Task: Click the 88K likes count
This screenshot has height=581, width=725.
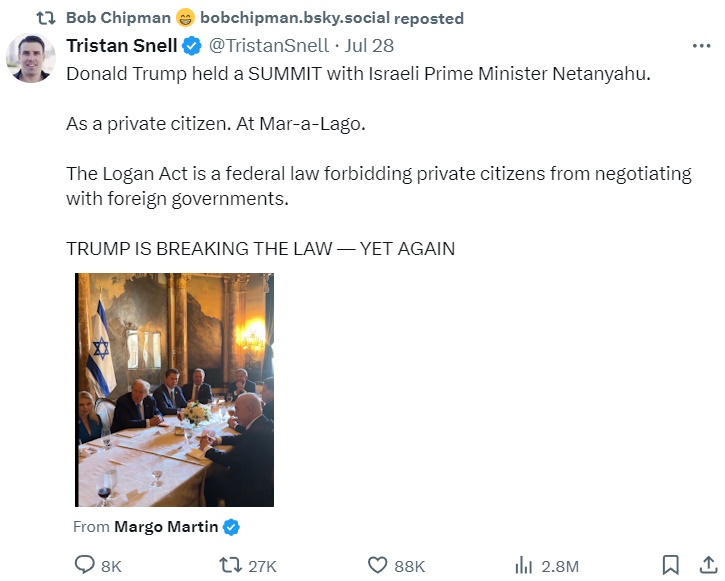Action: click(x=409, y=566)
